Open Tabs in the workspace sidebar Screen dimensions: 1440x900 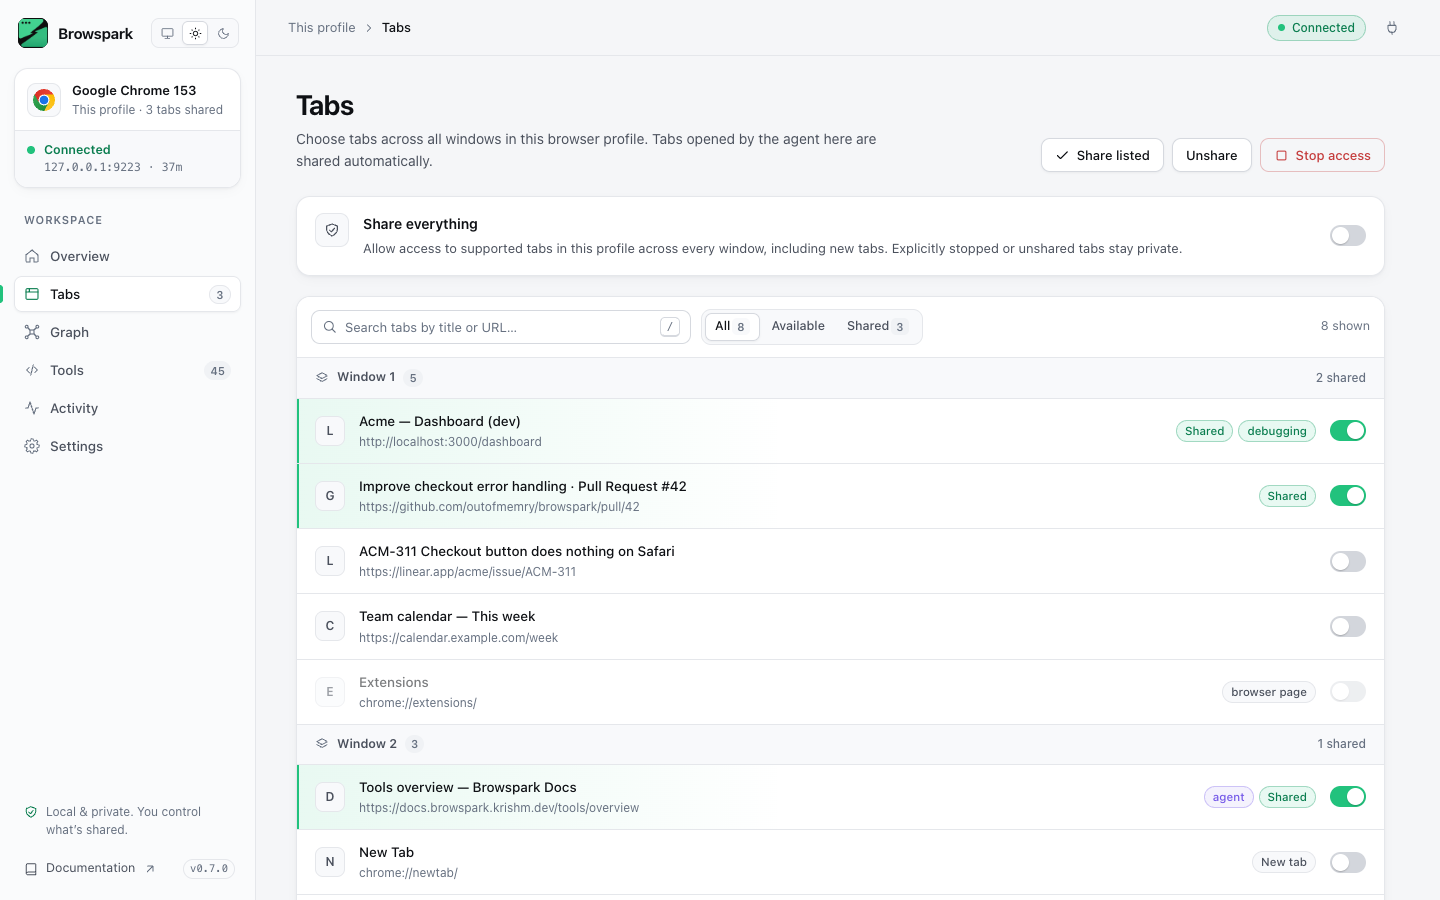(127, 294)
